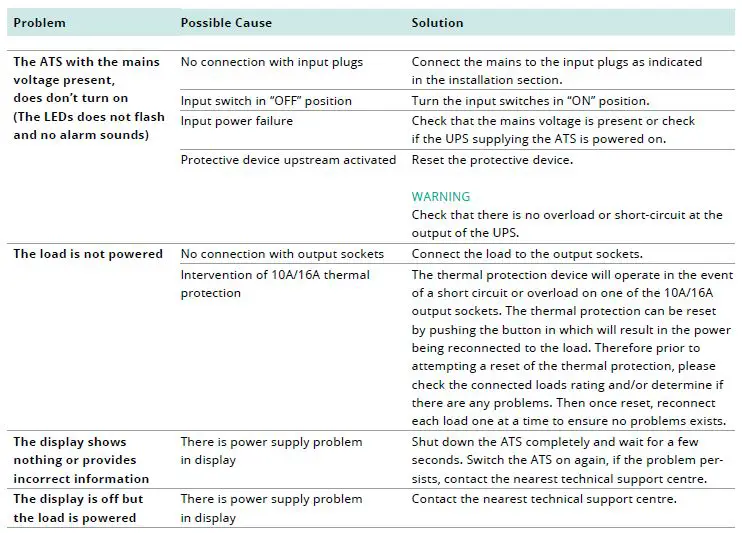Click the "Possible Cause" column header
Image resolution: width=742 pixels, height=533 pixels.
tap(226, 23)
